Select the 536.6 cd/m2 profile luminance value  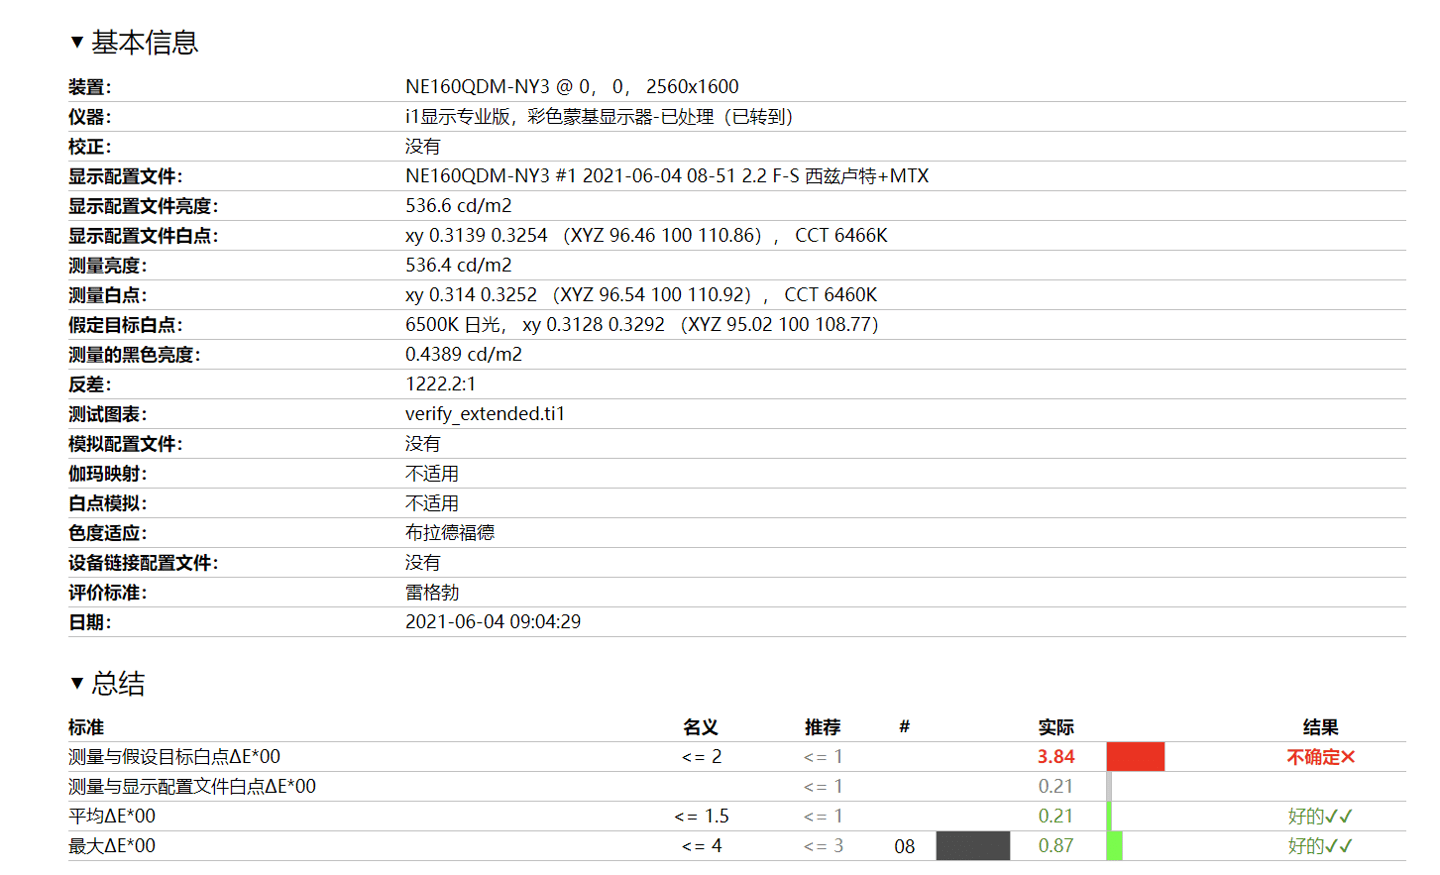click(x=458, y=206)
